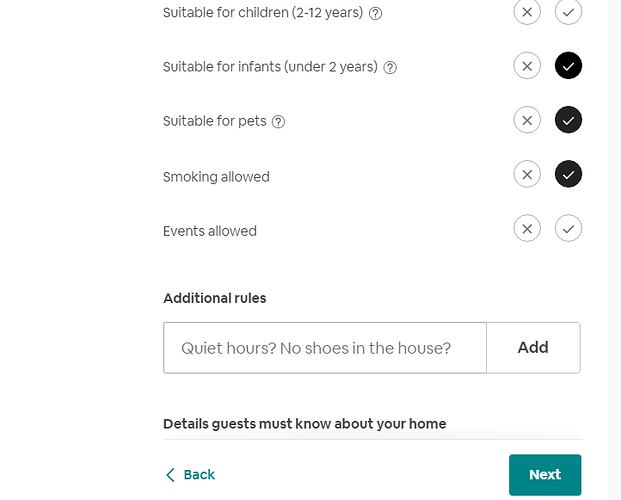
Task: Select X for Suitable for pets
Action: tap(527, 120)
